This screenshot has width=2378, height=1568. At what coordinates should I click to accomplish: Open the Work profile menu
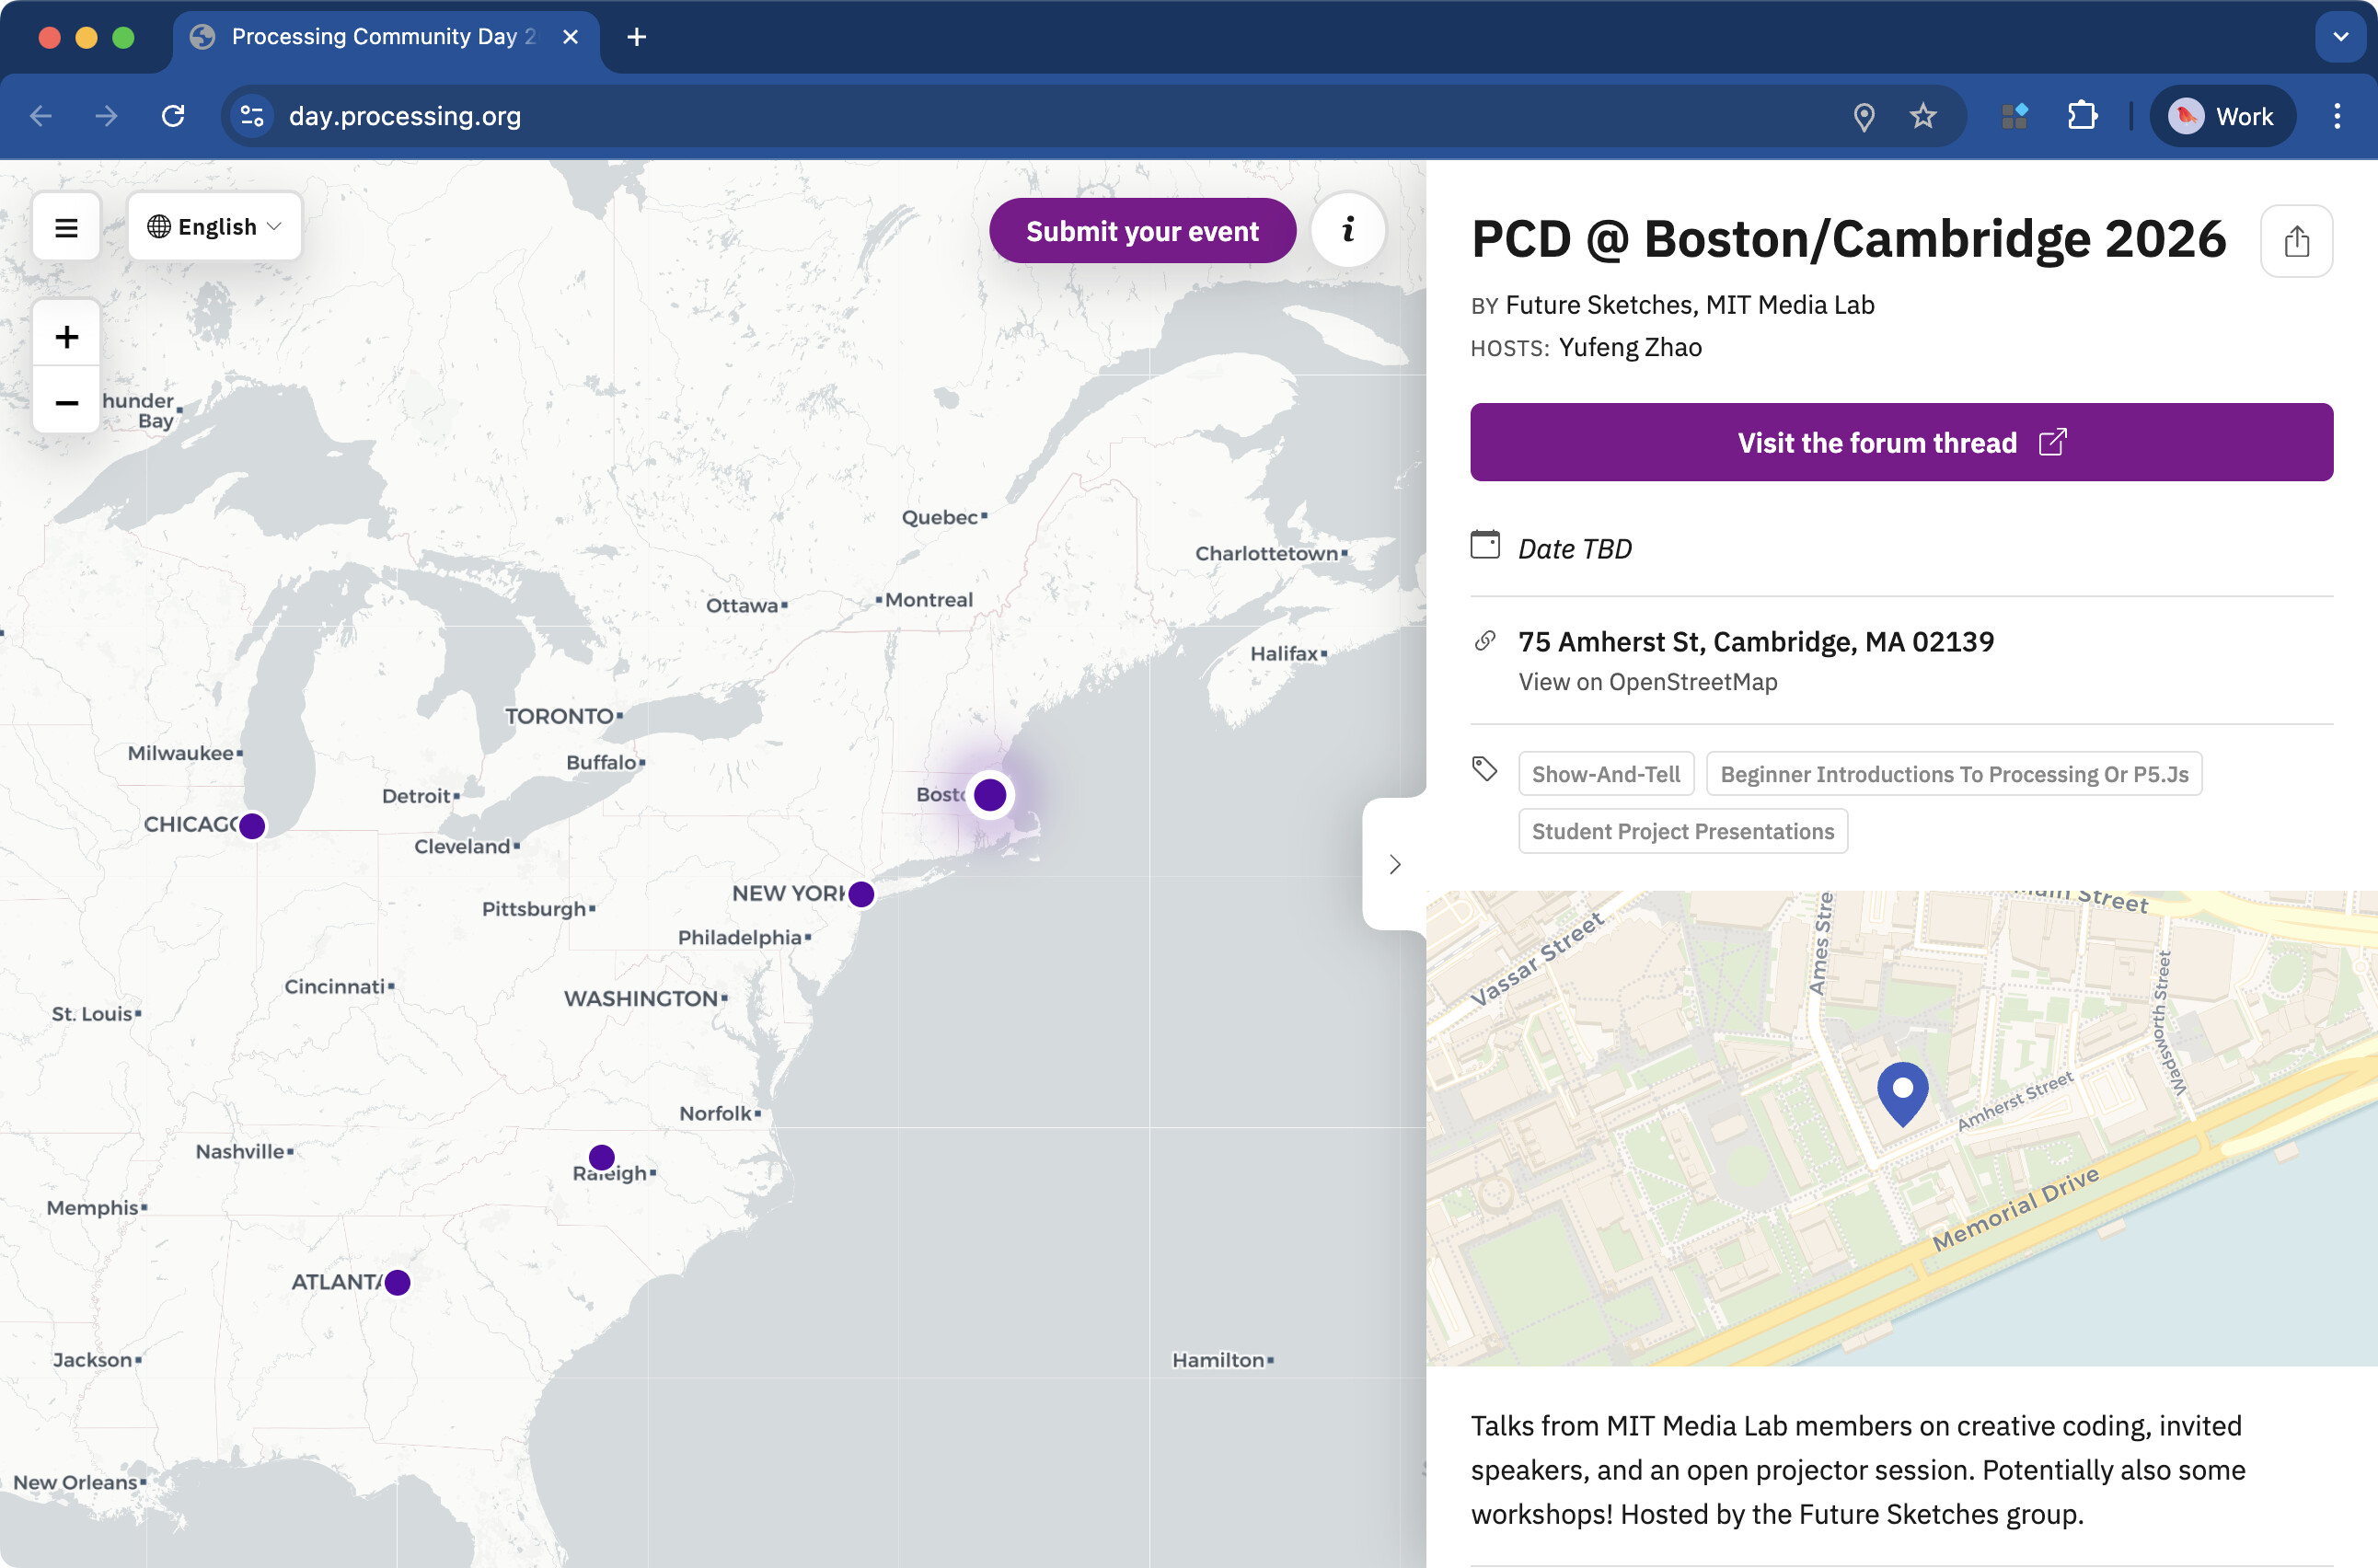click(x=2222, y=116)
